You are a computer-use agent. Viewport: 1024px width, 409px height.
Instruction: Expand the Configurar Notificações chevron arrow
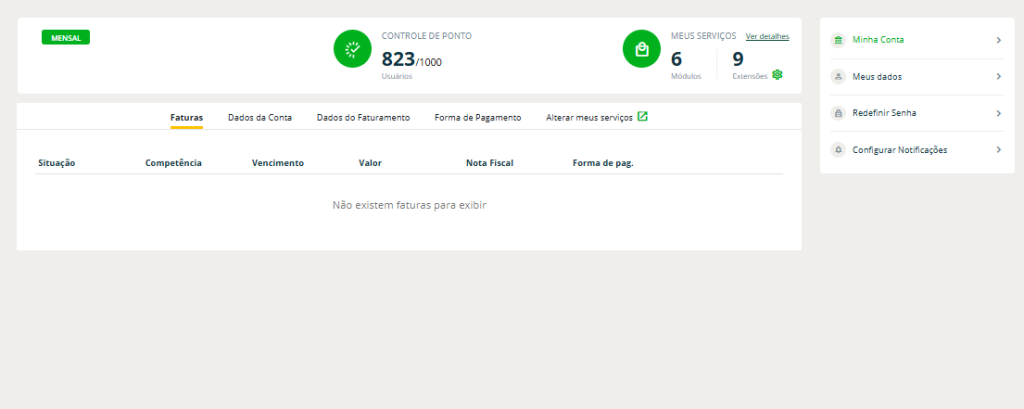click(x=998, y=150)
